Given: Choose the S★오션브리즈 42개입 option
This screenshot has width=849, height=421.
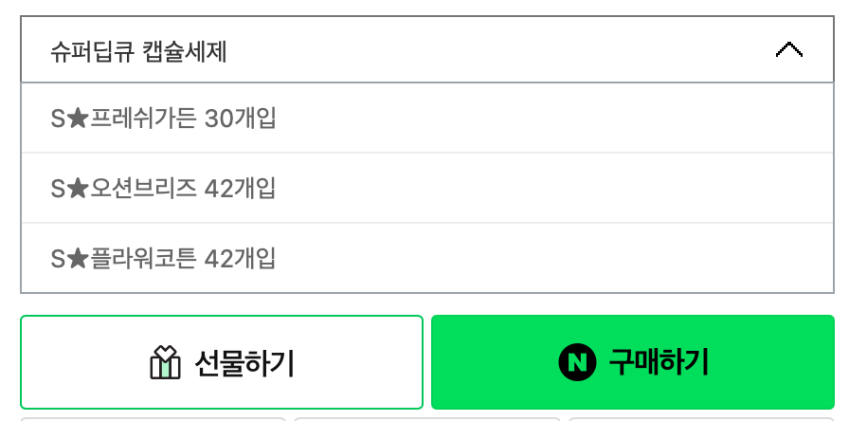Looking at the screenshot, I should (x=163, y=188).
